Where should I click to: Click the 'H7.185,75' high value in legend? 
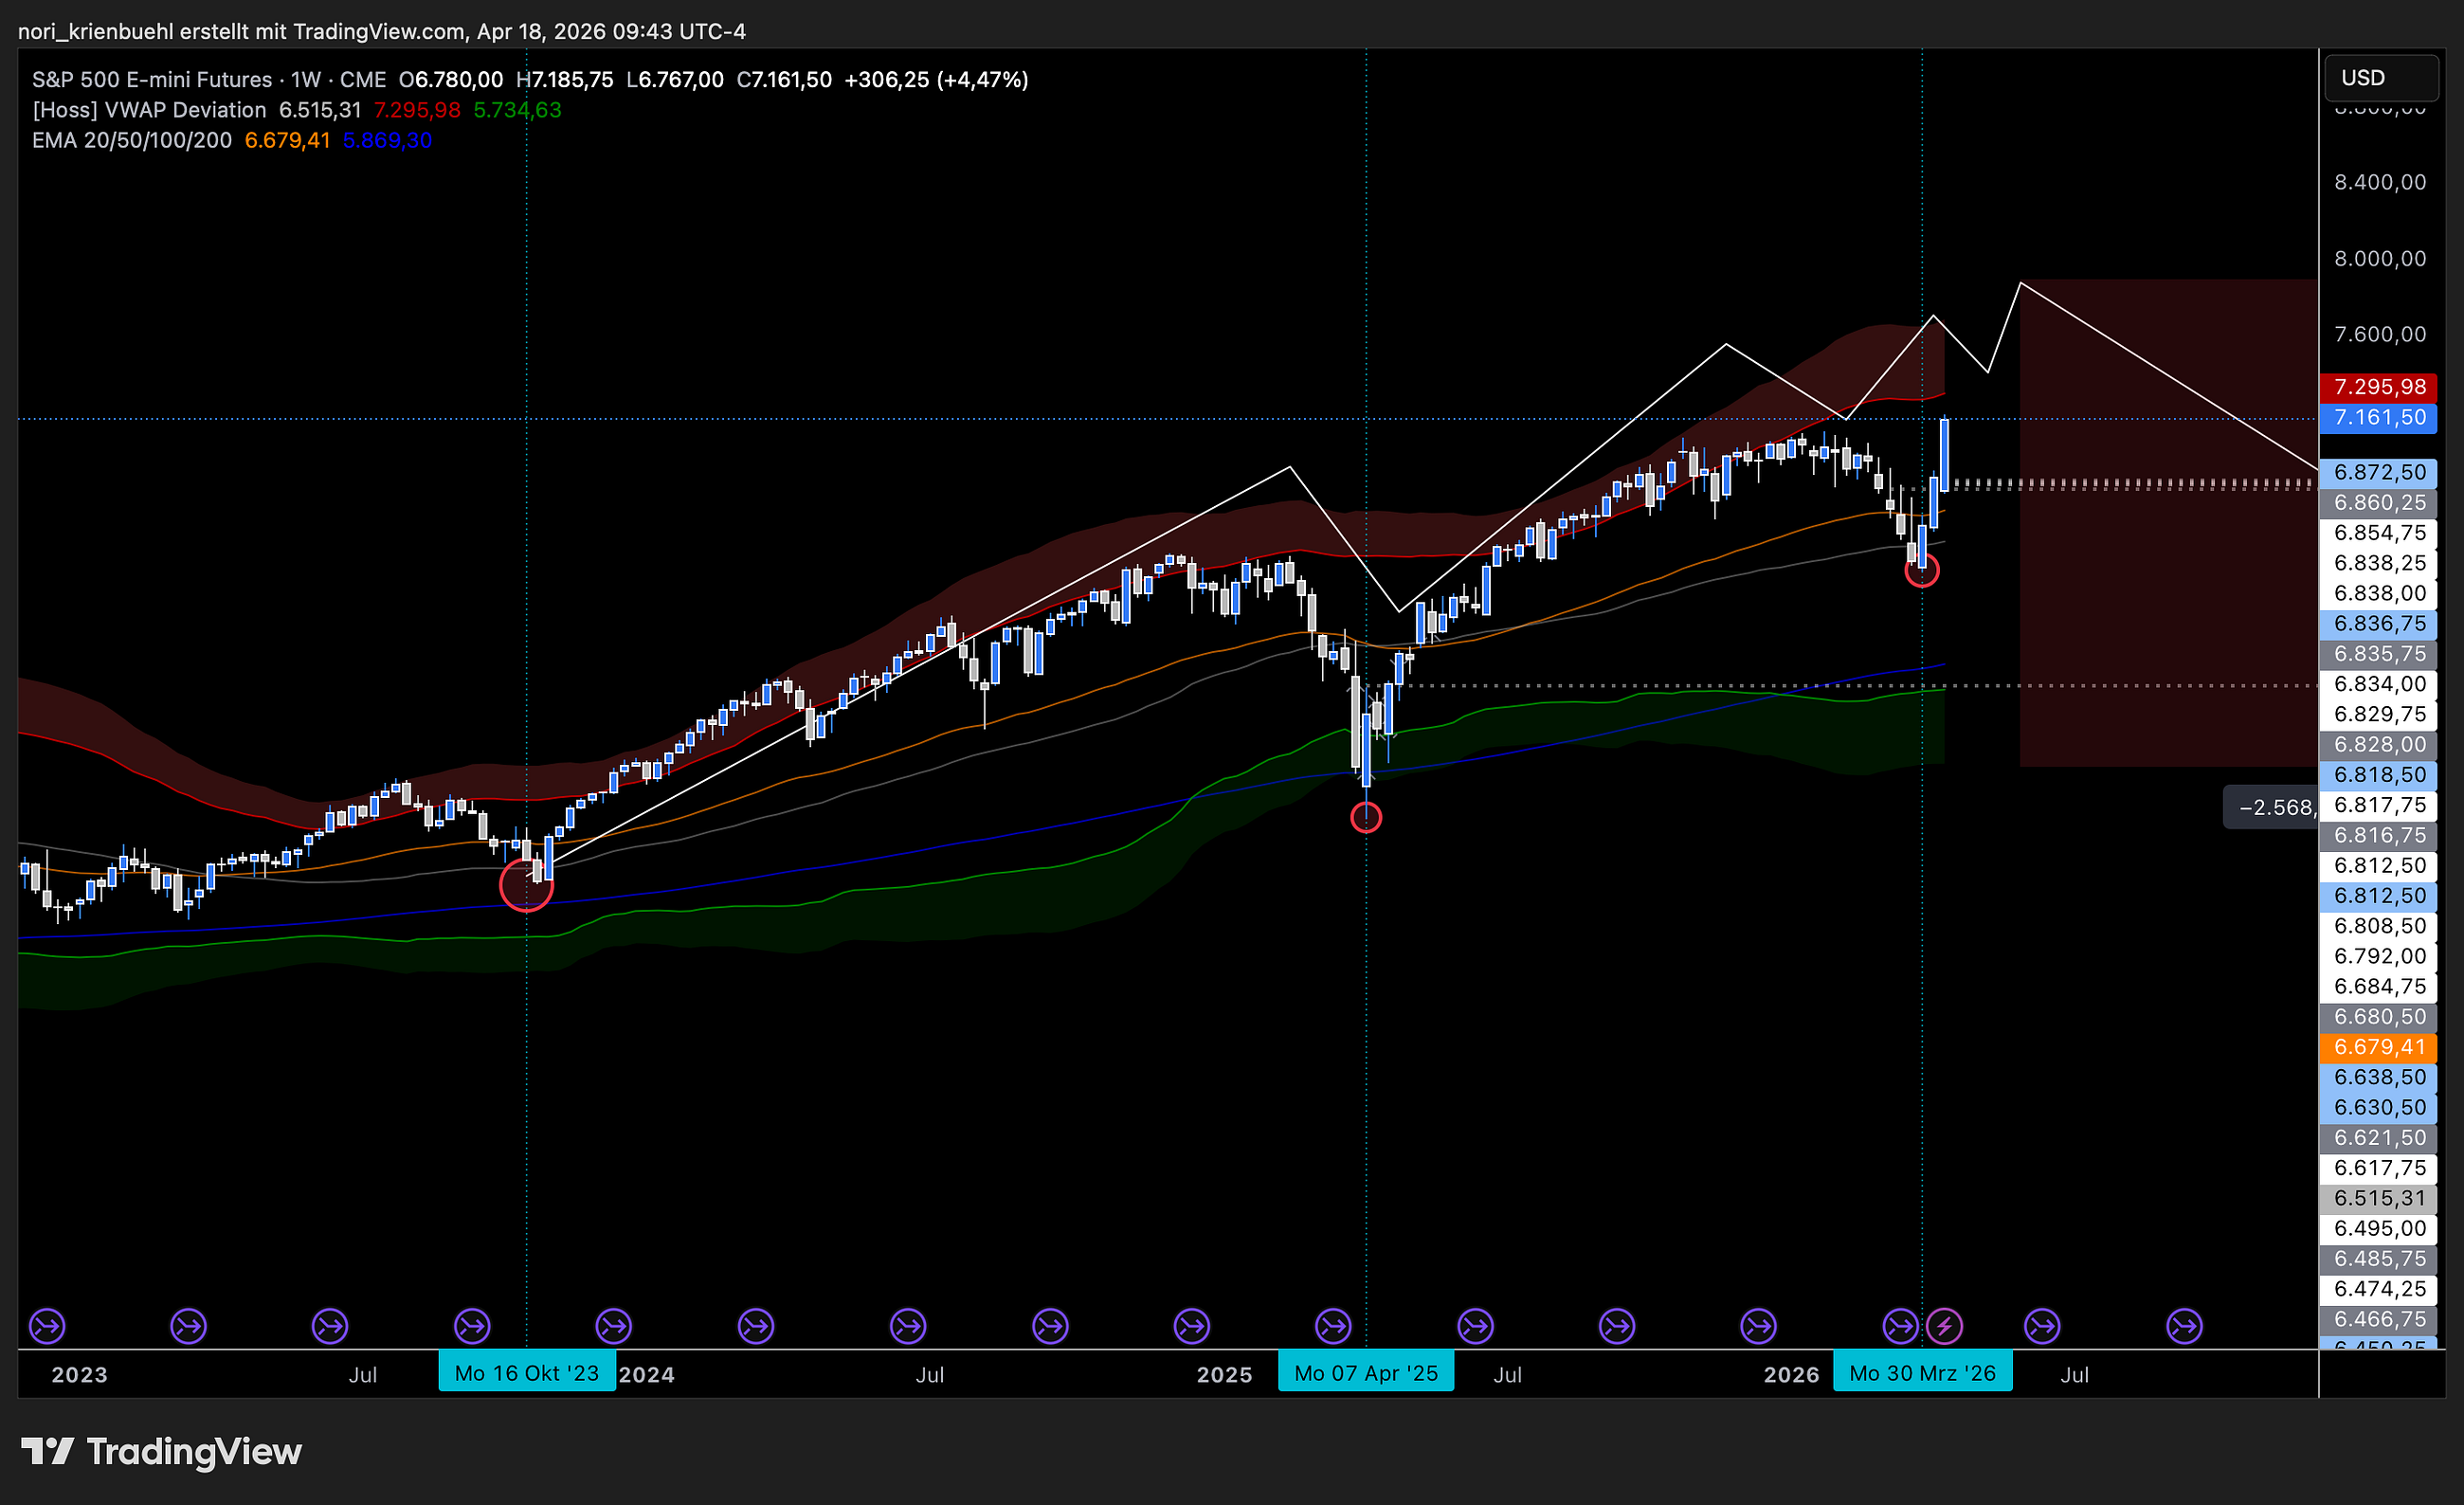pos(564,80)
